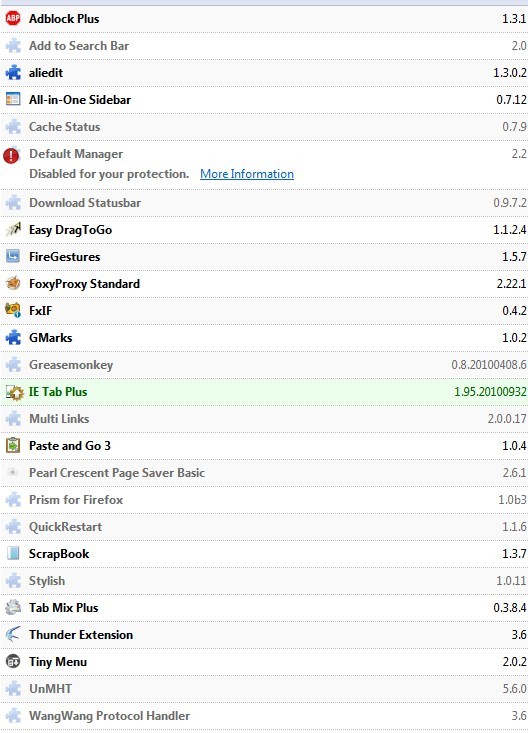
Task: Select the Default Manager name
Action: (76, 154)
